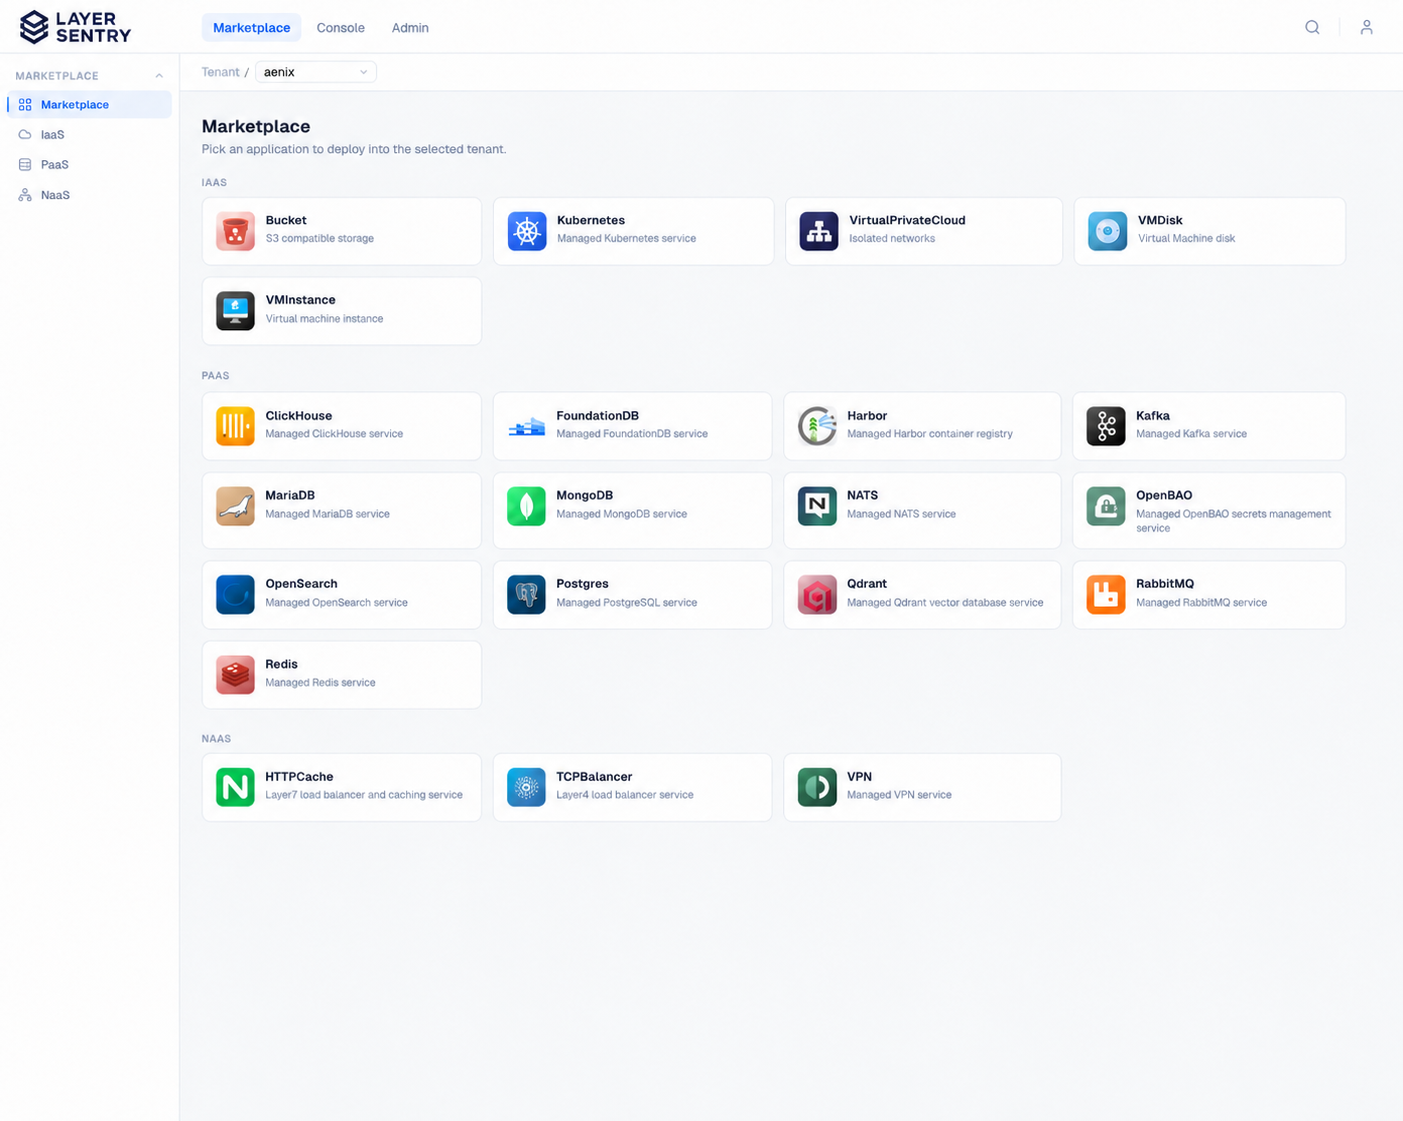Screen dimensions: 1403x1121
Task: Click the Layer Sentry logo
Action: [75, 27]
